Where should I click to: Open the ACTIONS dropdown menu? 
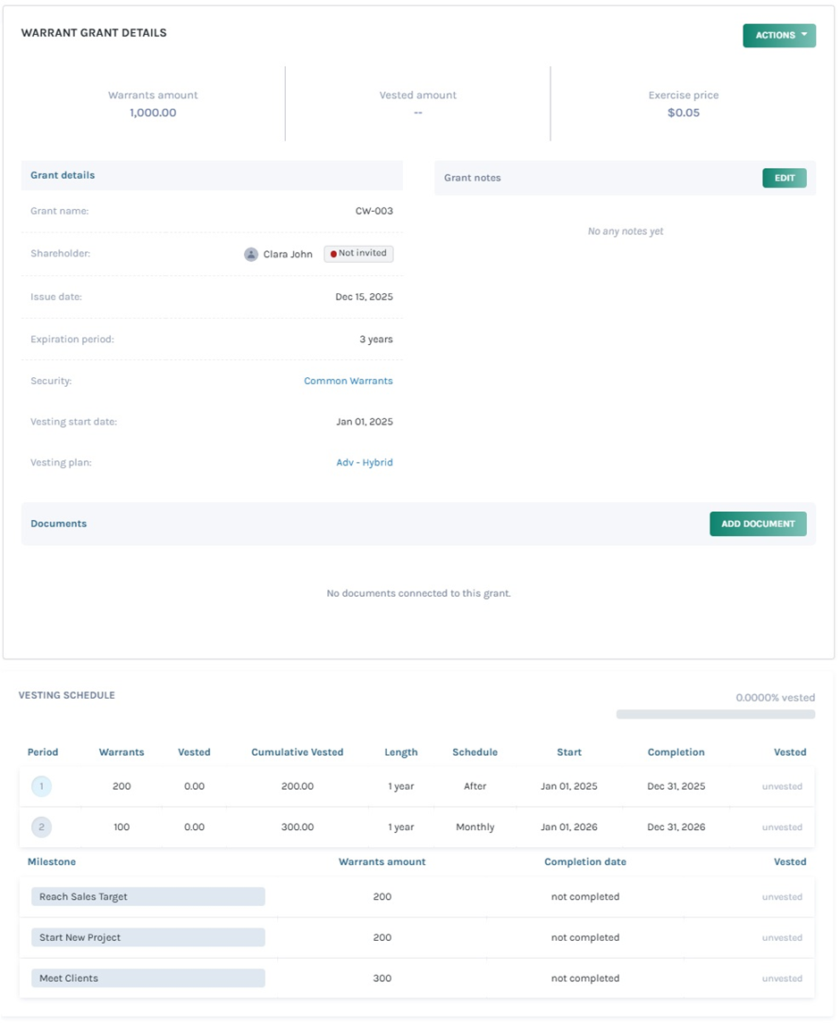coord(779,33)
